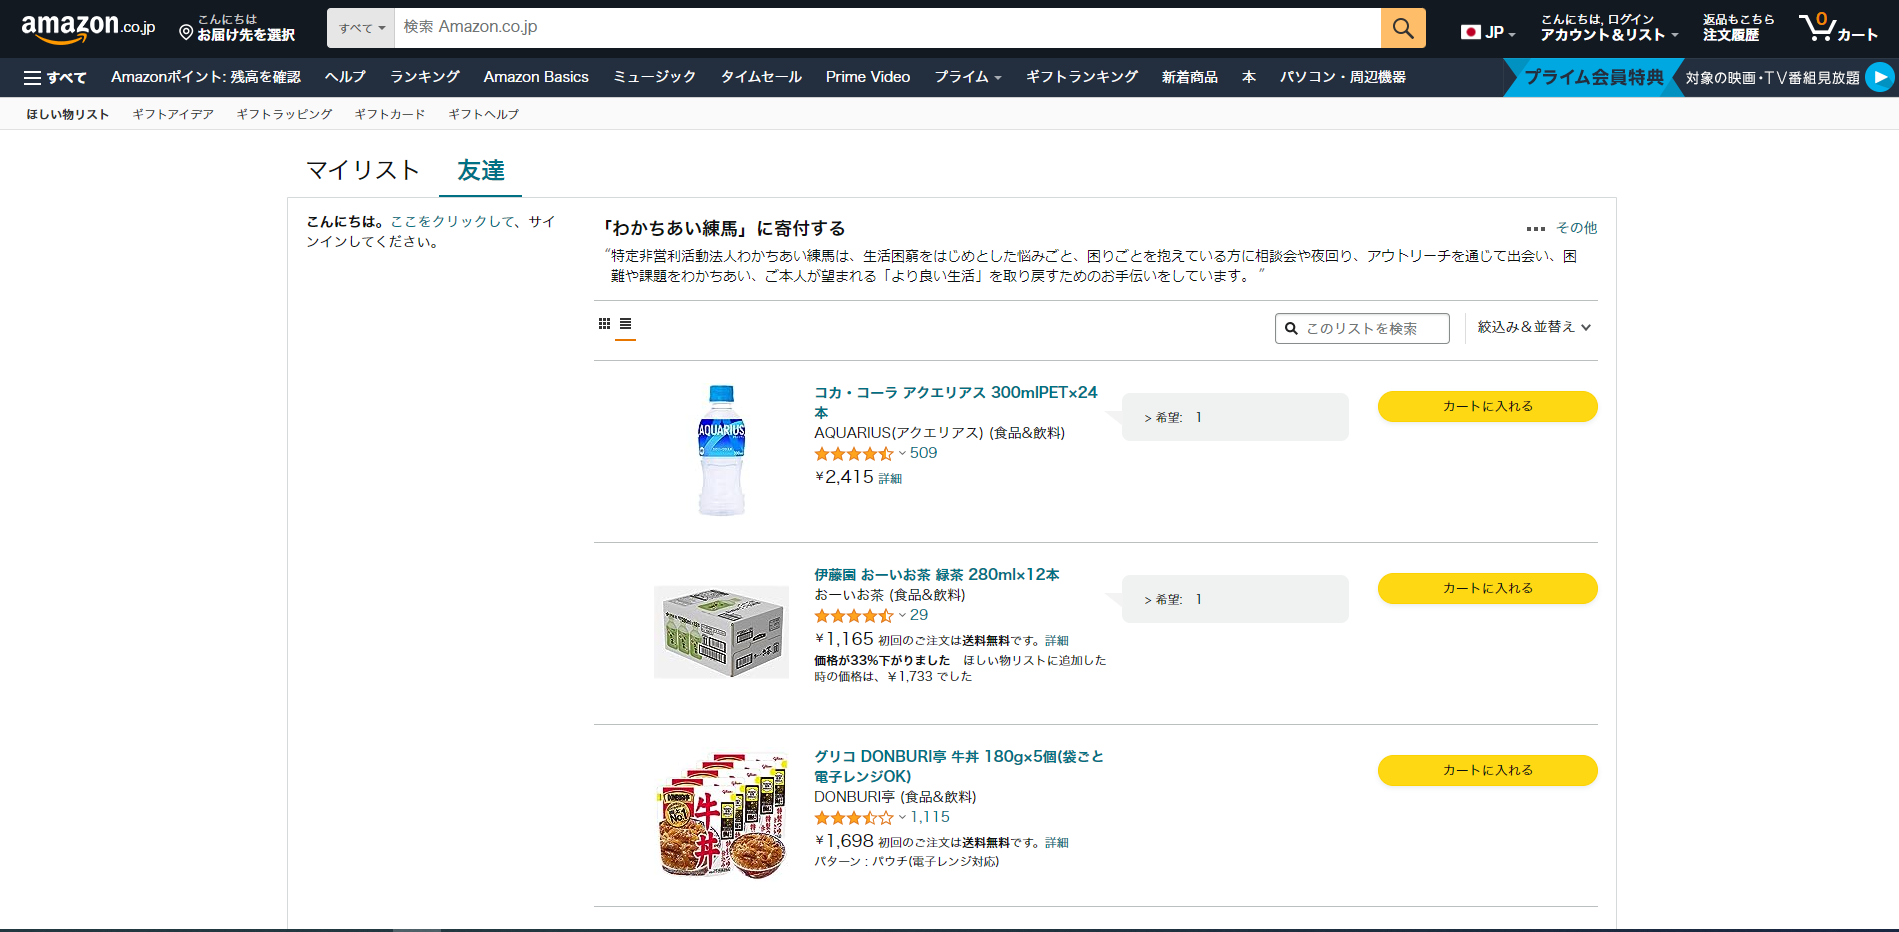Screen dimensions: 1899x932
Task: Click the star rating of おーいお茶
Action: click(853, 616)
